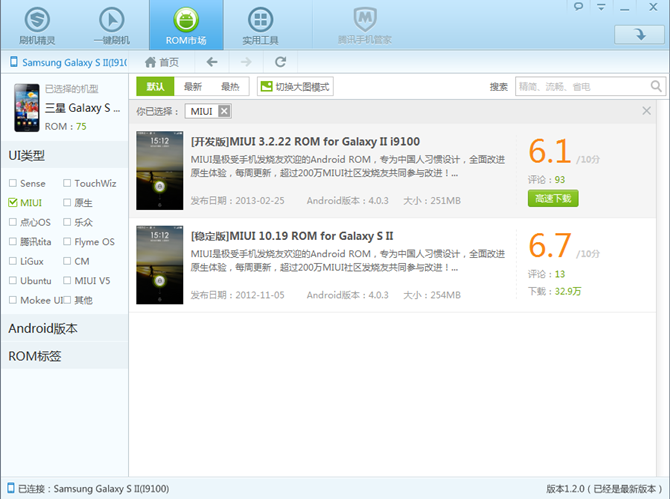Screen dimensions: 670x499
Task: Click the 评论：93 comments count
Action: point(546,179)
